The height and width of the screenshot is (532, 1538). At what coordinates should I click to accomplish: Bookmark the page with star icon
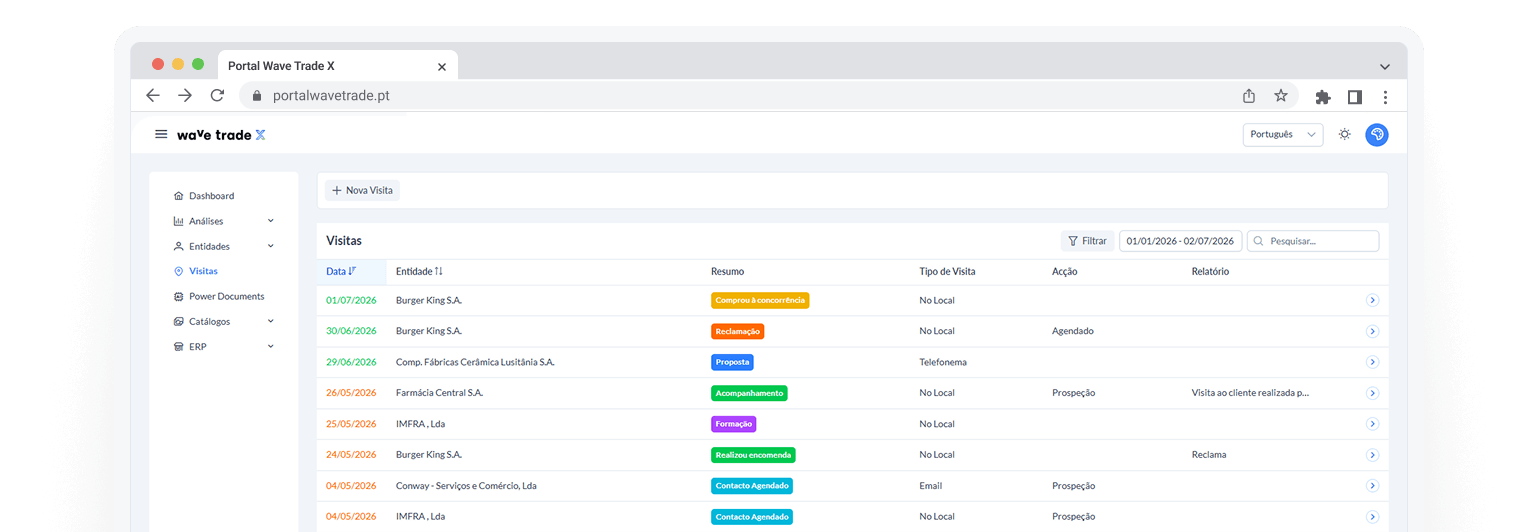(1281, 96)
